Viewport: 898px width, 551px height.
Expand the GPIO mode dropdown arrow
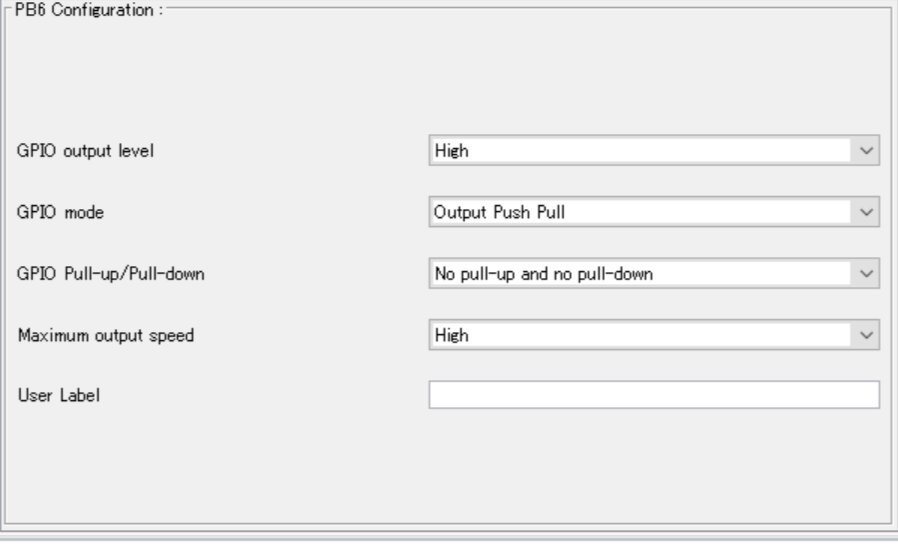tap(866, 212)
